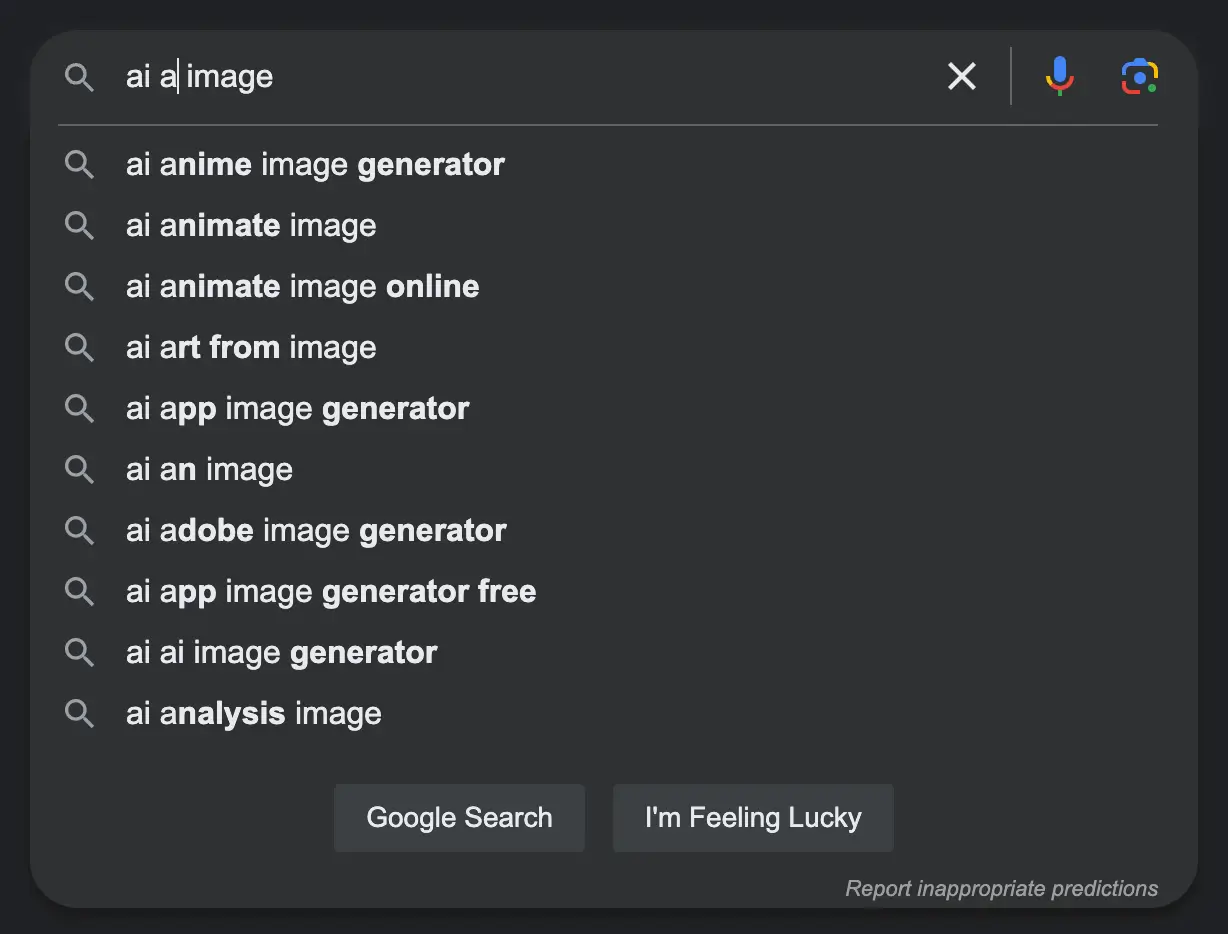
Task: Click the search icon beside 'ai art from image'
Action: coord(80,347)
